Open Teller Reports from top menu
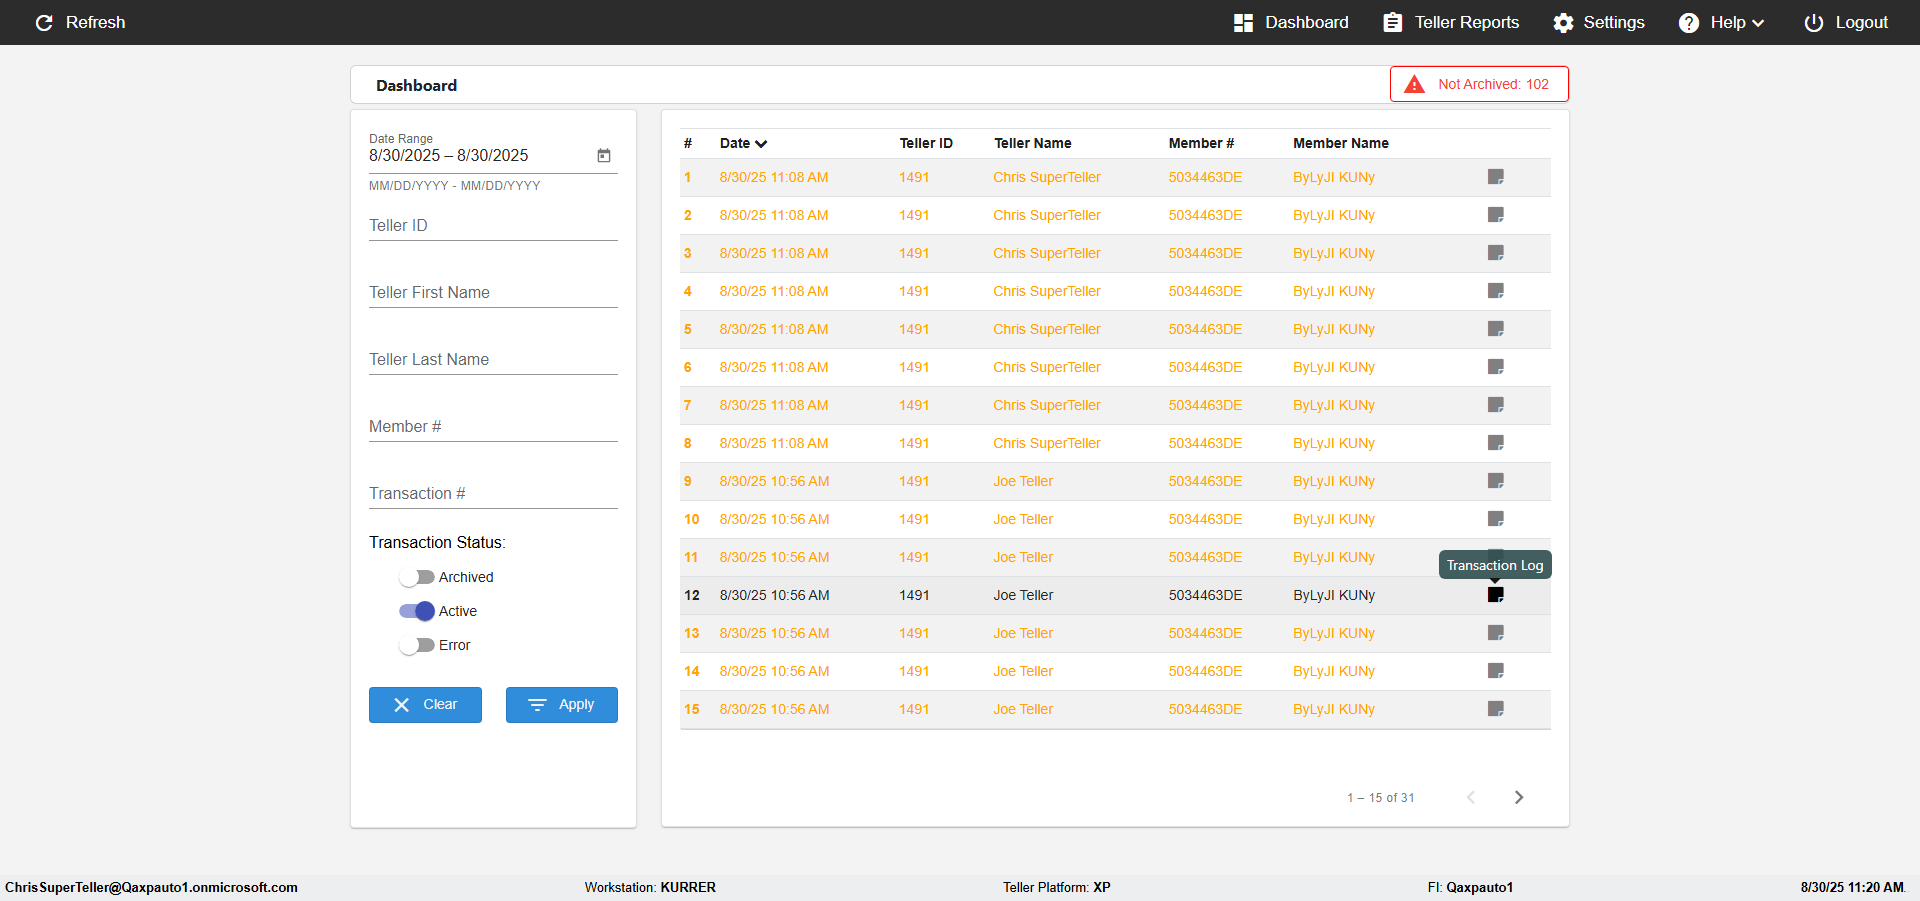 [x=1451, y=22]
